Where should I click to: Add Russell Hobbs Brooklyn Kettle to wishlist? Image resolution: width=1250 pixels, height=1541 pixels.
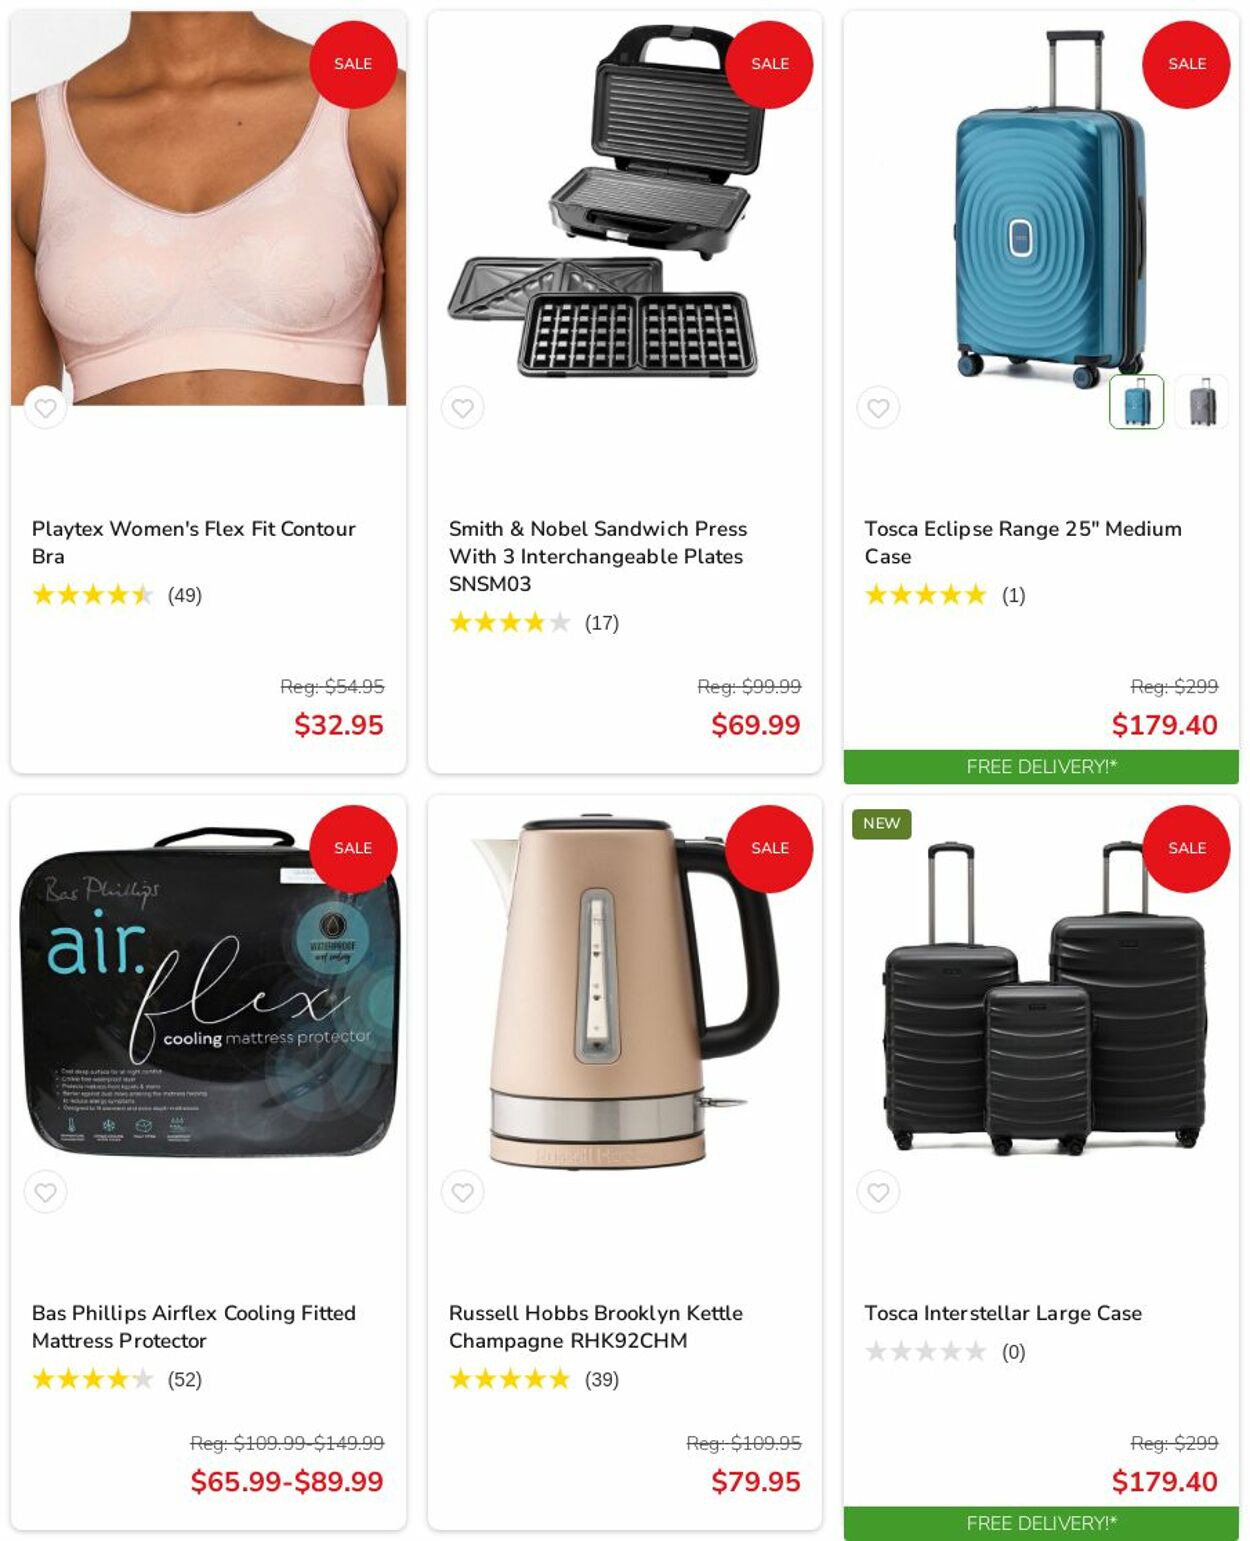(x=462, y=1192)
